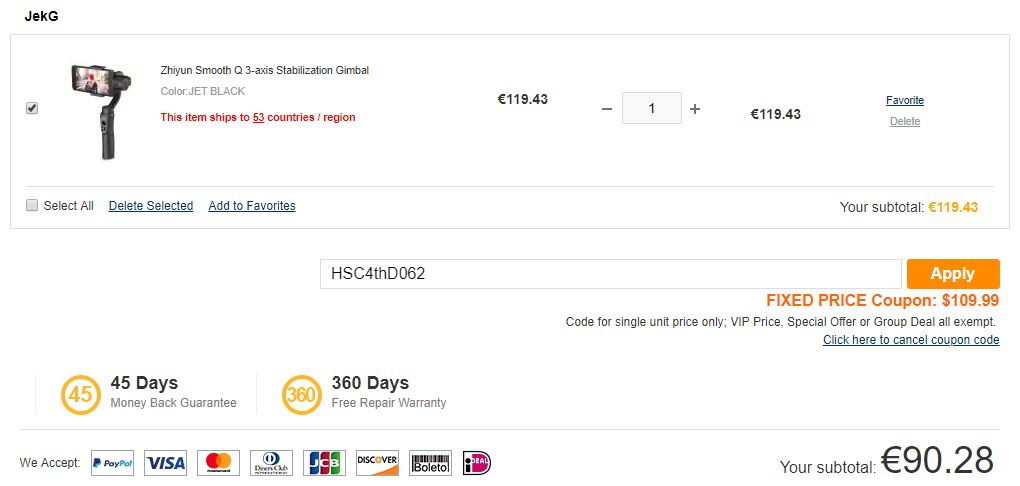This screenshot has width=1020, height=486.
Task: Click the Apply coupon button
Action: (953, 274)
